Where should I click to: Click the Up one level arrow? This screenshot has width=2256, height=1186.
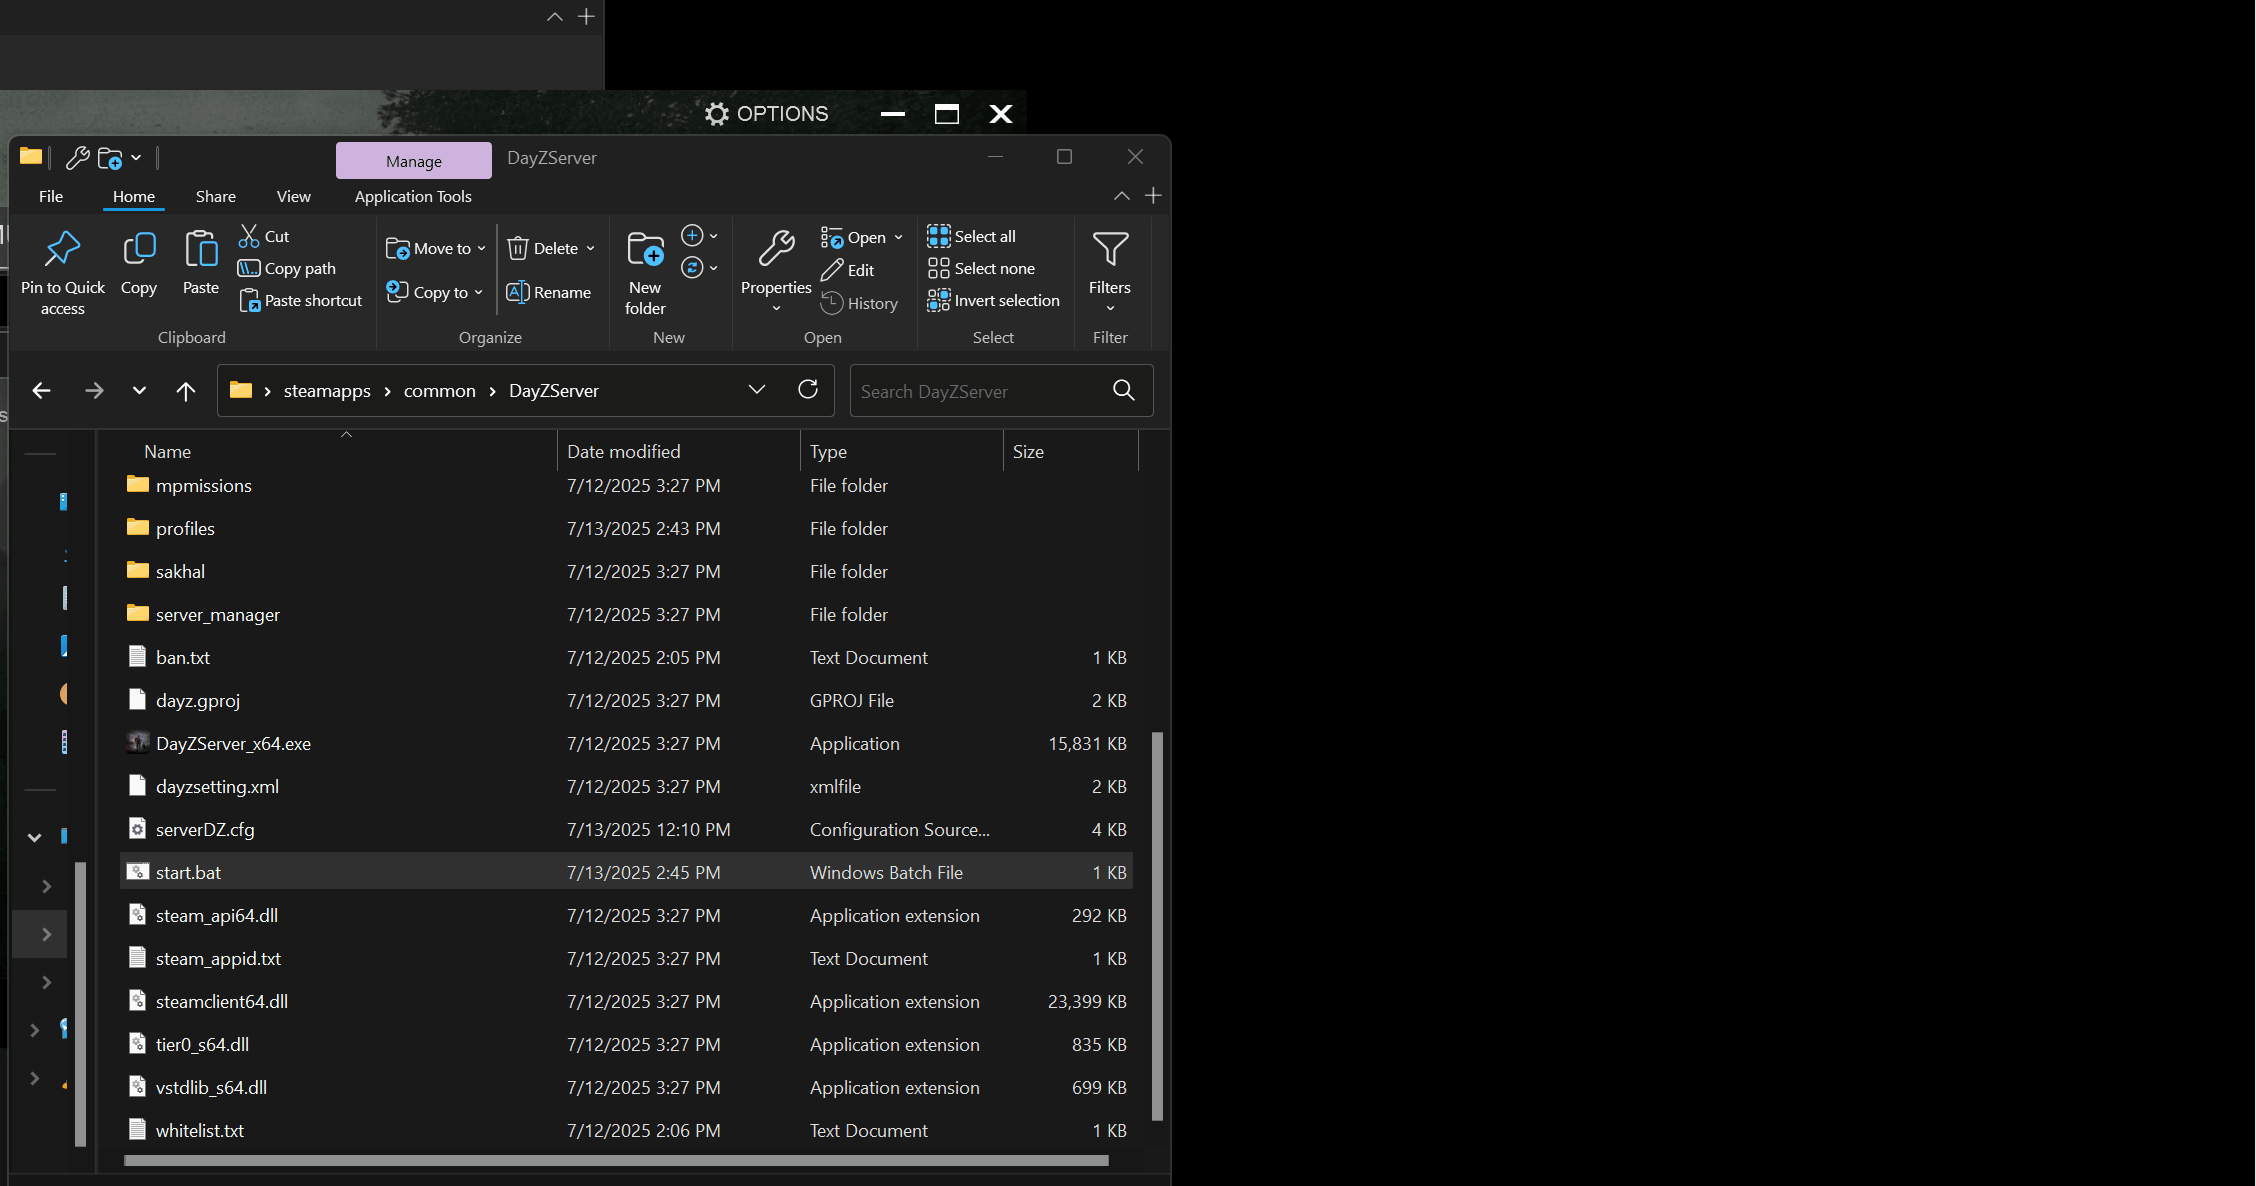(185, 391)
